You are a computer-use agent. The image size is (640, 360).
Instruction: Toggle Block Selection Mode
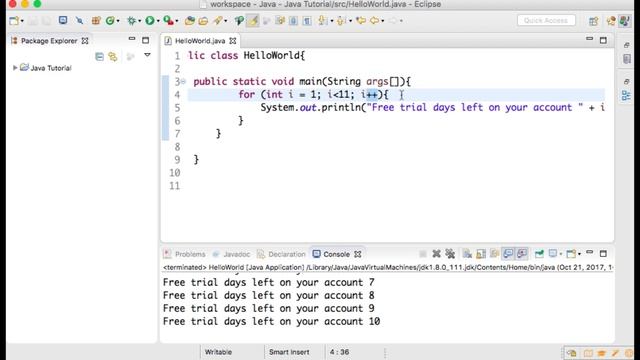[x=293, y=20]
